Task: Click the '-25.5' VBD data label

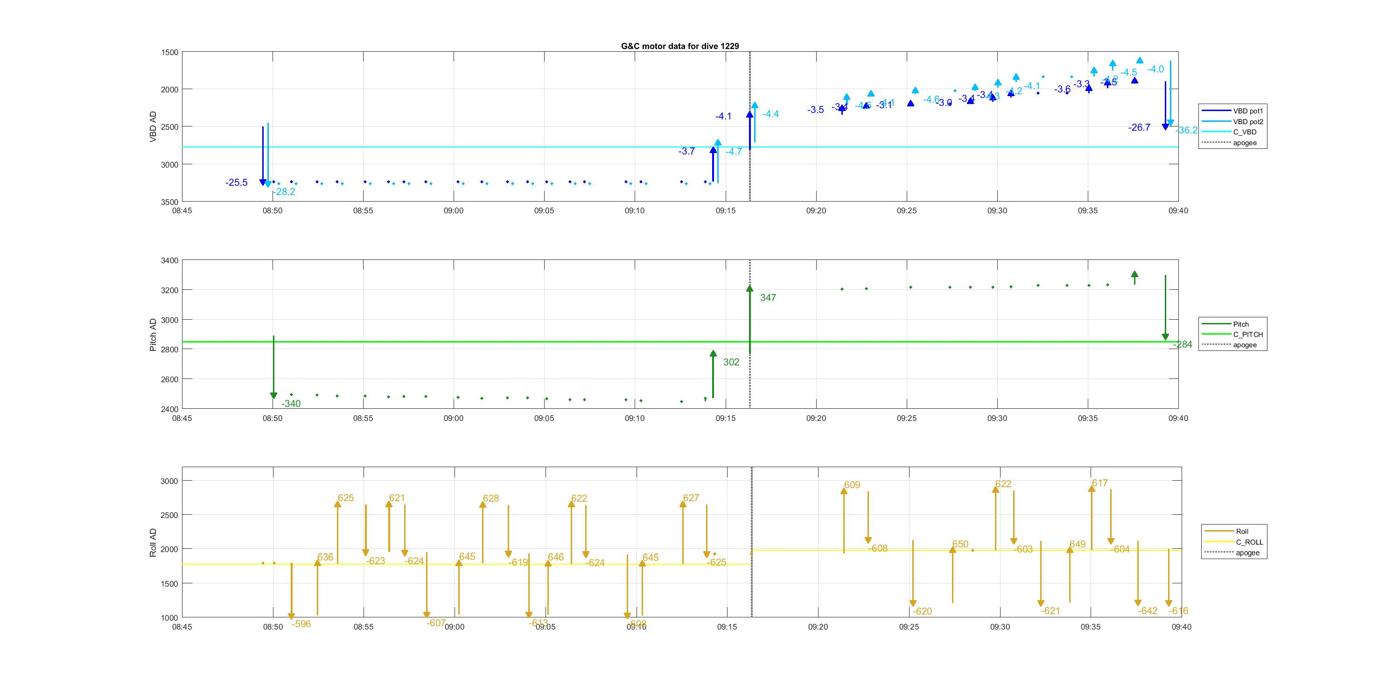Action: click(237, 183)
